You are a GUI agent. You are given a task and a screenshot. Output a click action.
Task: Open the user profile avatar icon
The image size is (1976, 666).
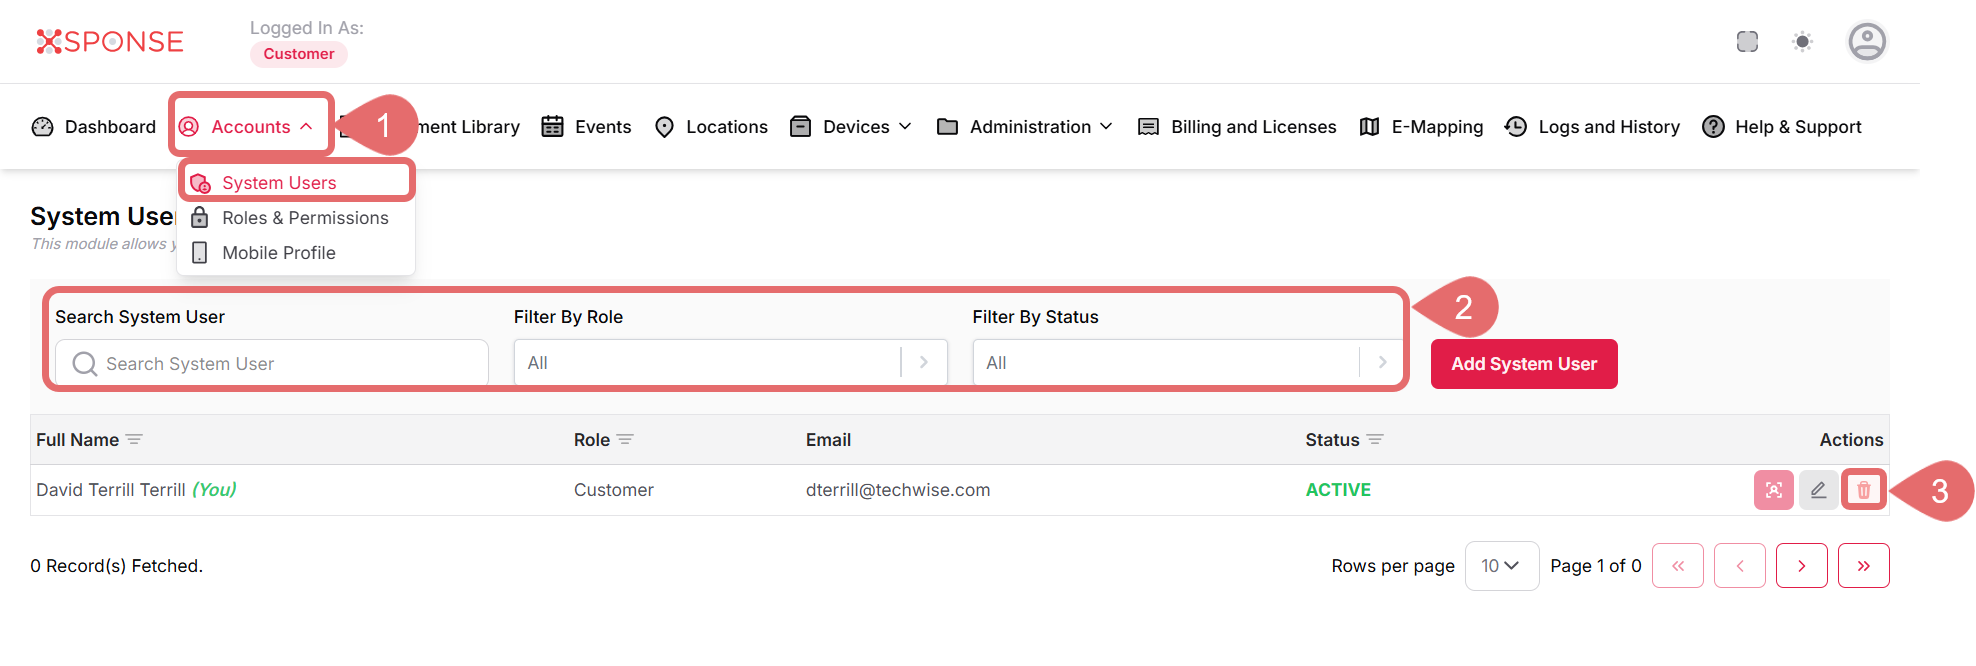pyautogui.click(x=1866, y=42)
